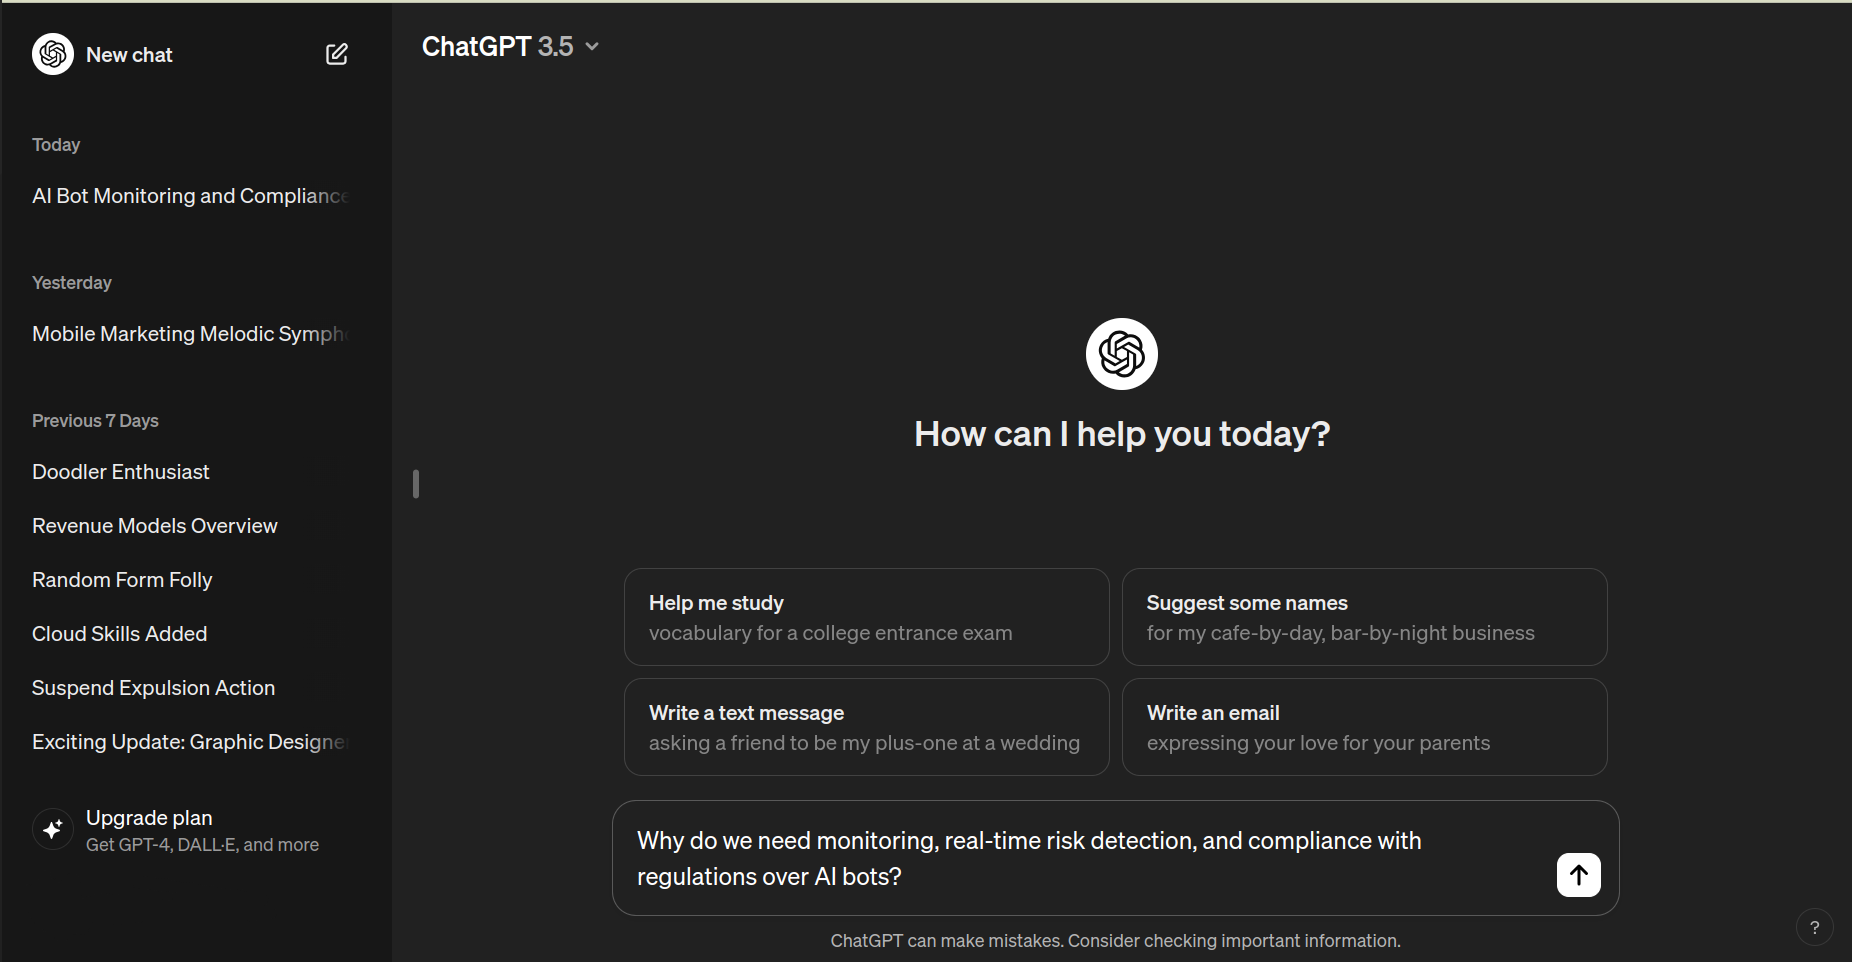Click the Get GPT-4, DALL·E, and more text
The width and height of the screenshot is (1852, 962).
tap(202, 845)
